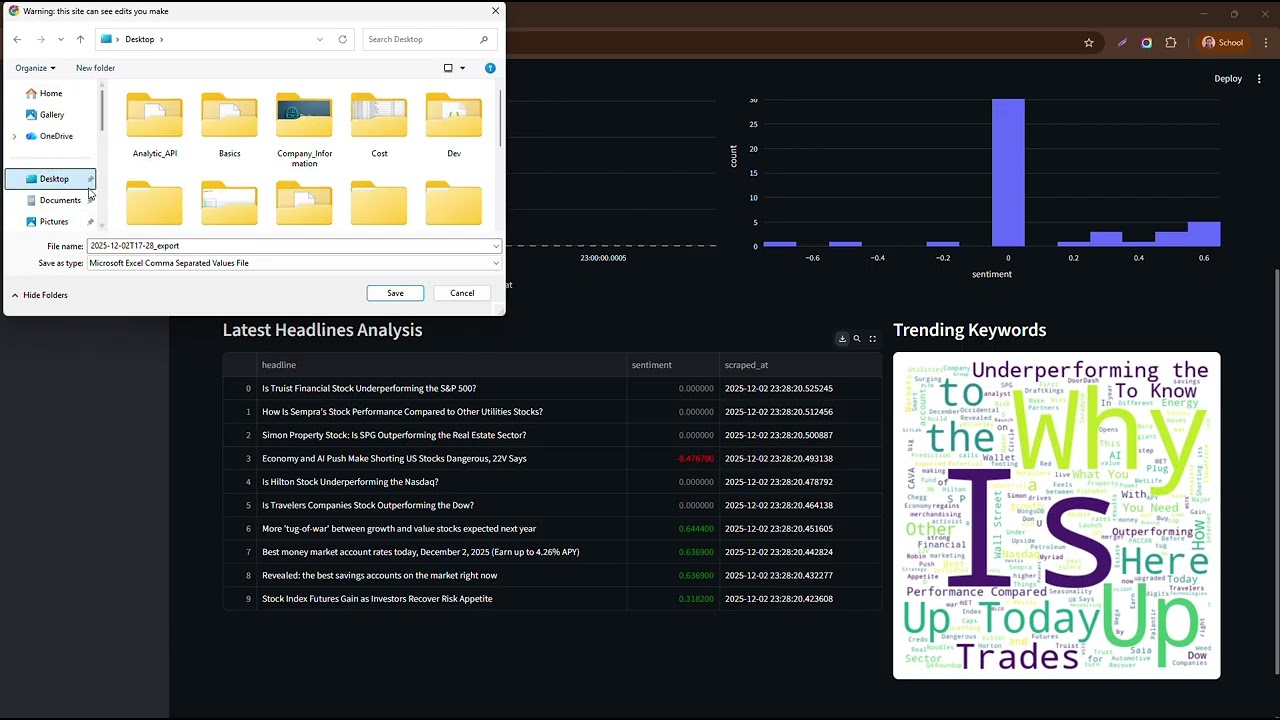
Task: Click the File name input field
Action: click(x=294, y=246)
